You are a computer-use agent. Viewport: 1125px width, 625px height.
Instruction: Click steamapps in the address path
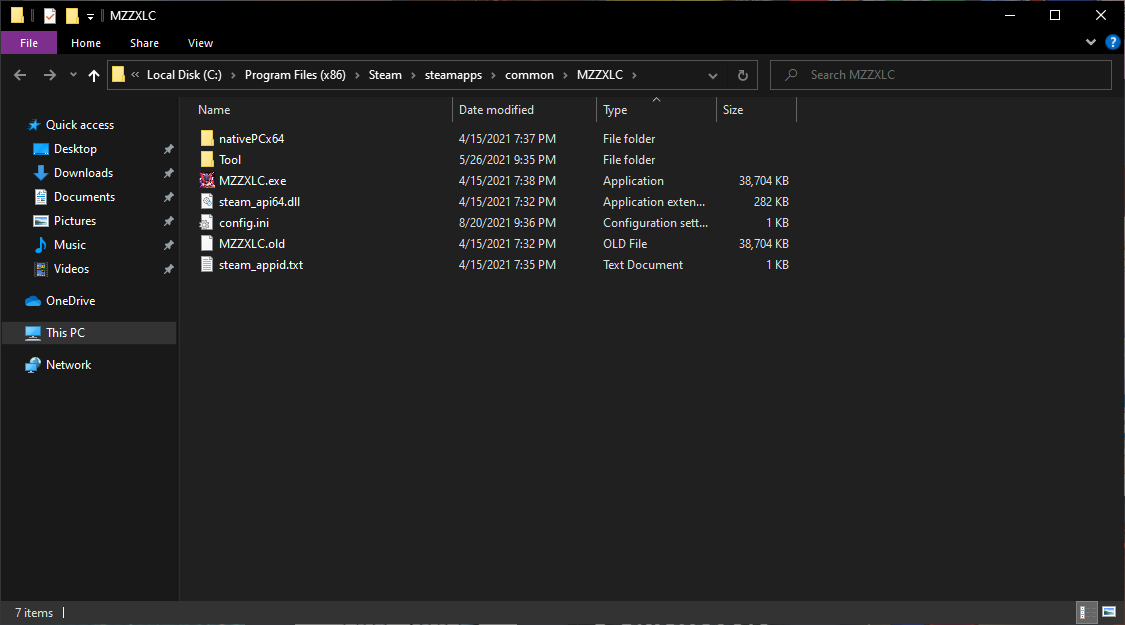pos(453,75)
